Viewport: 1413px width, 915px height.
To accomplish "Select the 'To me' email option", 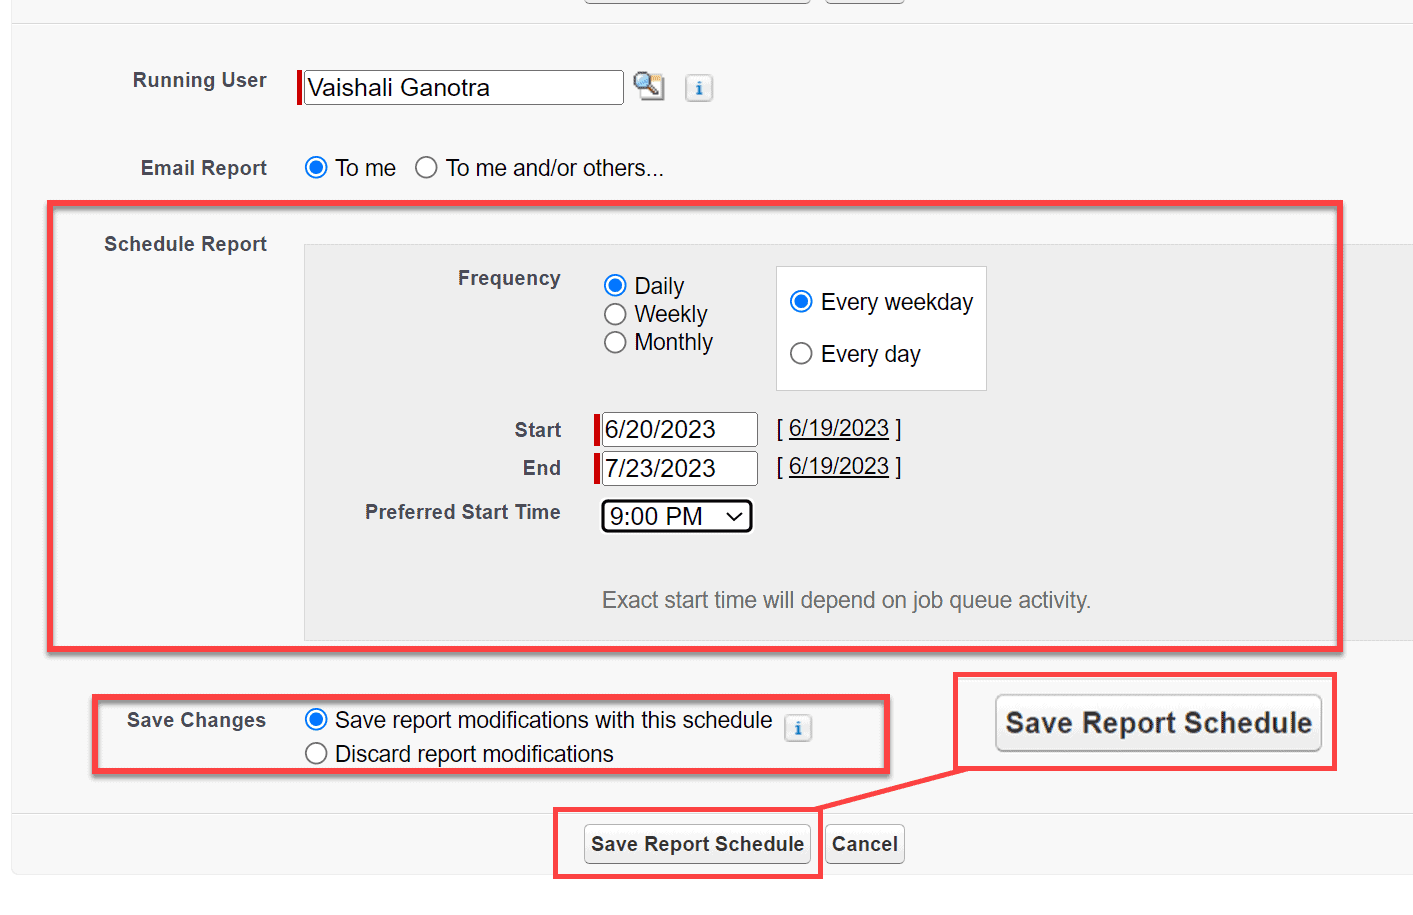I will point(316,167).
